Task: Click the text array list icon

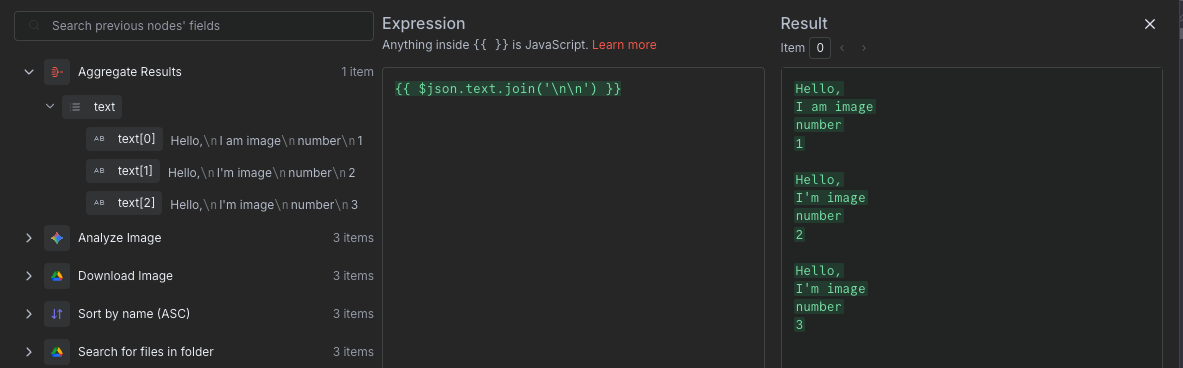Action: click(x=75, y=107)
